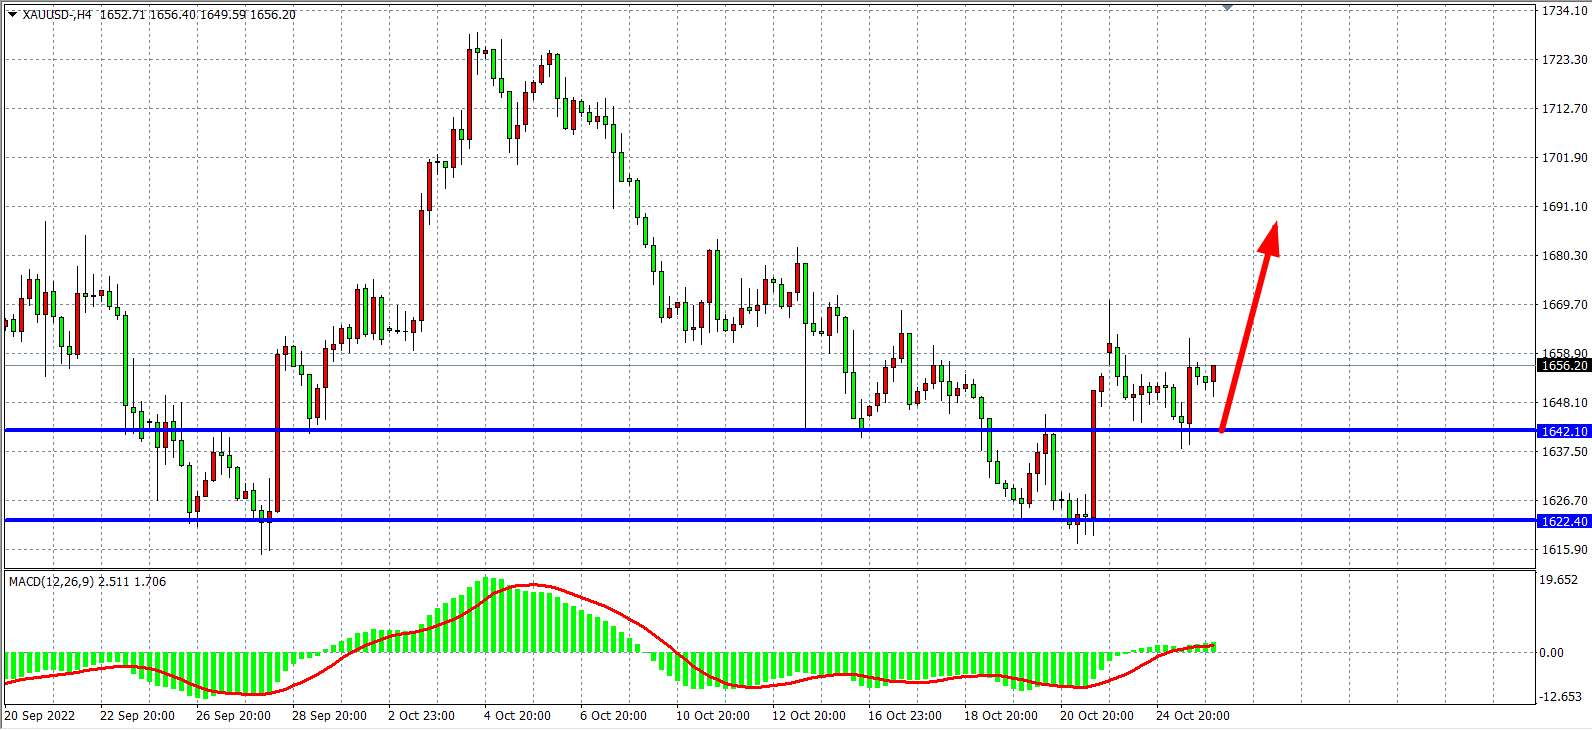Click the 20 Sep 2022 date label

coord(40,716)
